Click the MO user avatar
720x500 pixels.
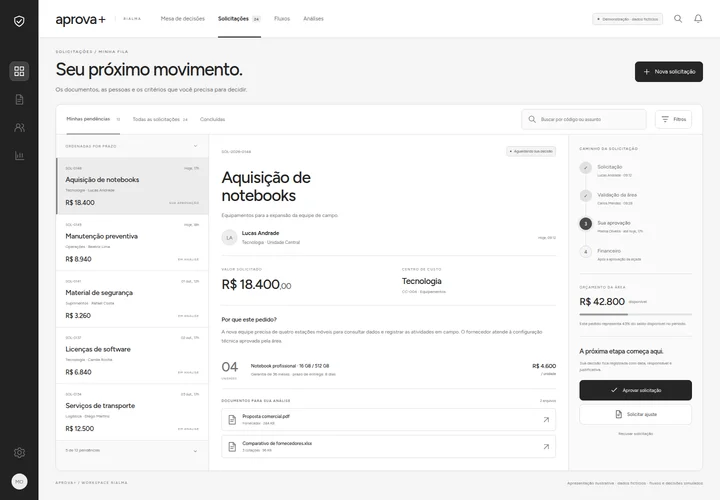pos(19,482)
